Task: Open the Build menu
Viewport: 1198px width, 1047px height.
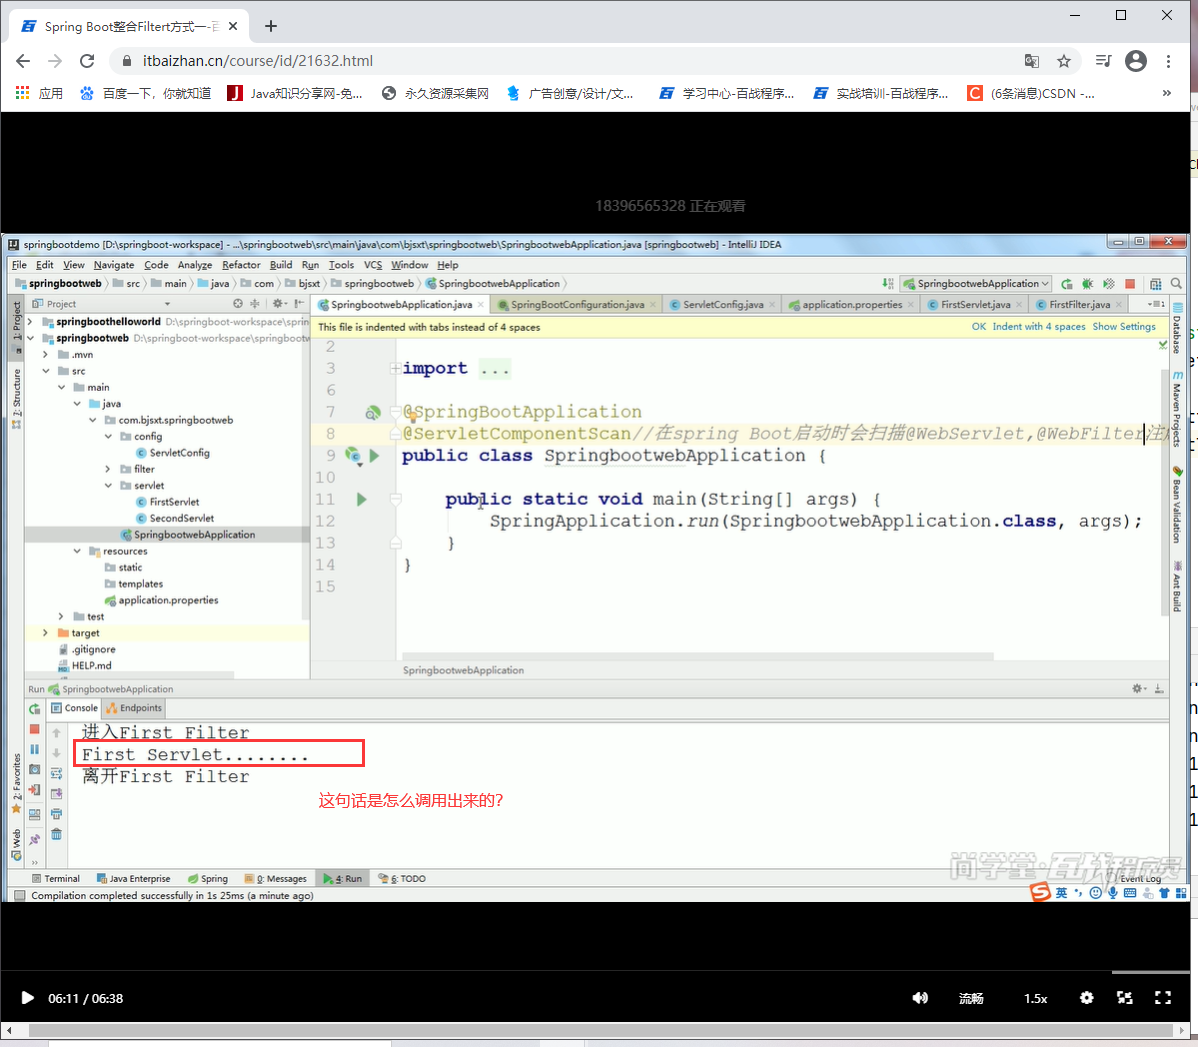Action: (x=281, y=265)
